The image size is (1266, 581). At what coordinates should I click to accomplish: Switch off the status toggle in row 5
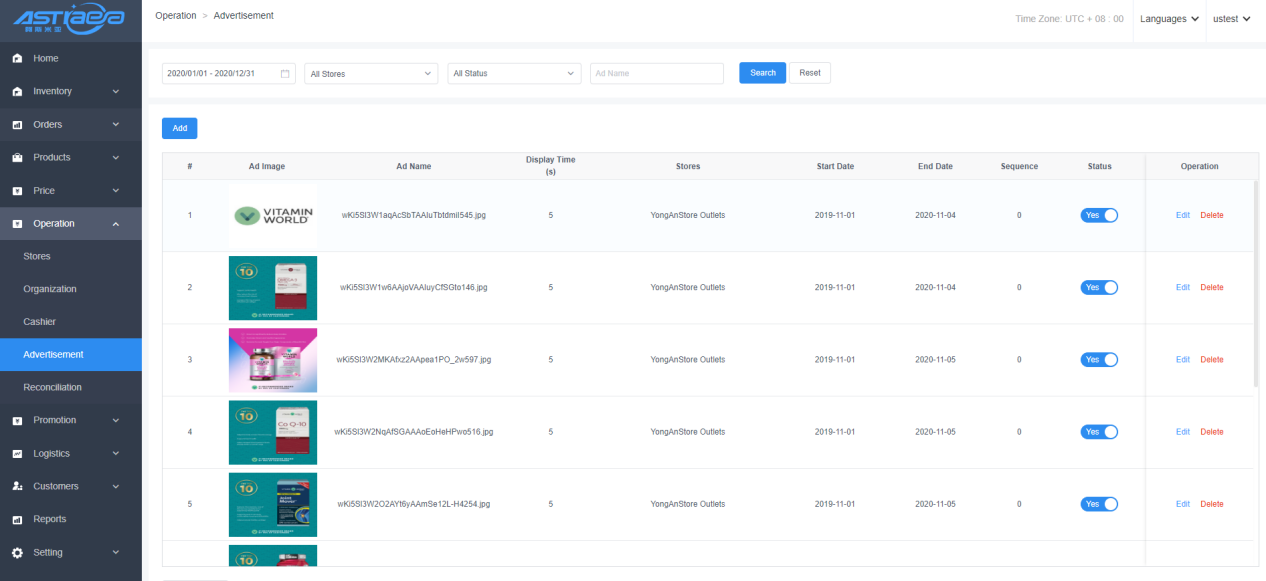click(x=1098, y=504)
